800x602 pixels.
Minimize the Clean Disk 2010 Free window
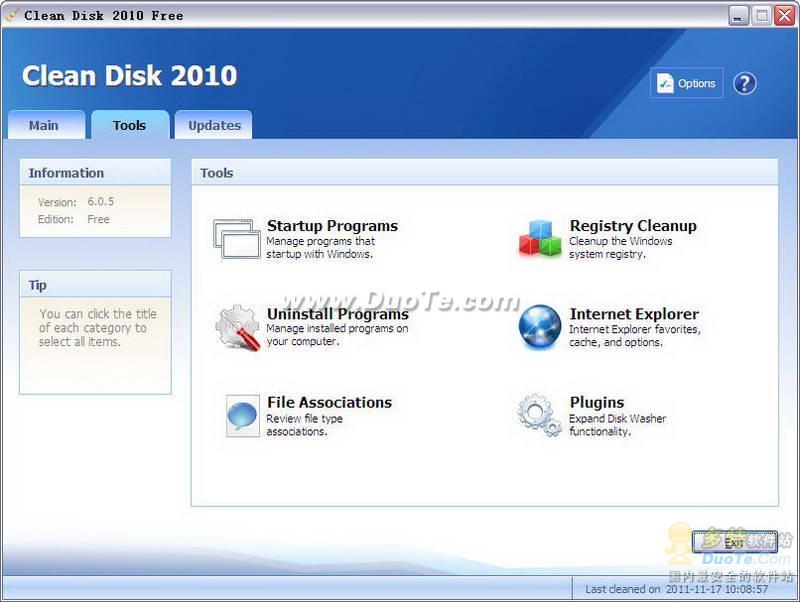coord(738,15)
